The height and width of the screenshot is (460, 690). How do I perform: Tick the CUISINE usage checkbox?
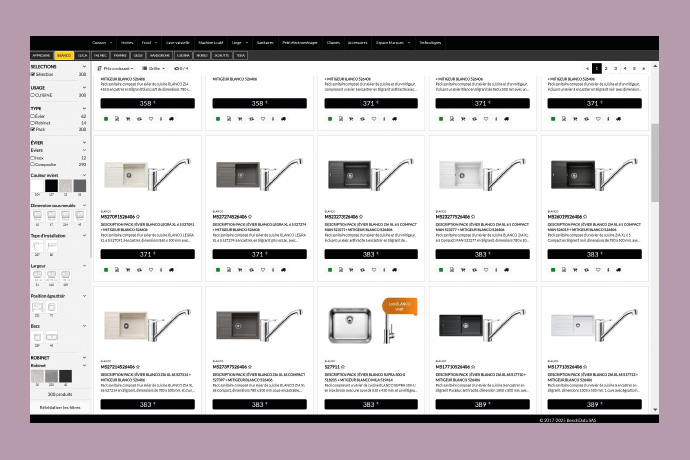33,95
